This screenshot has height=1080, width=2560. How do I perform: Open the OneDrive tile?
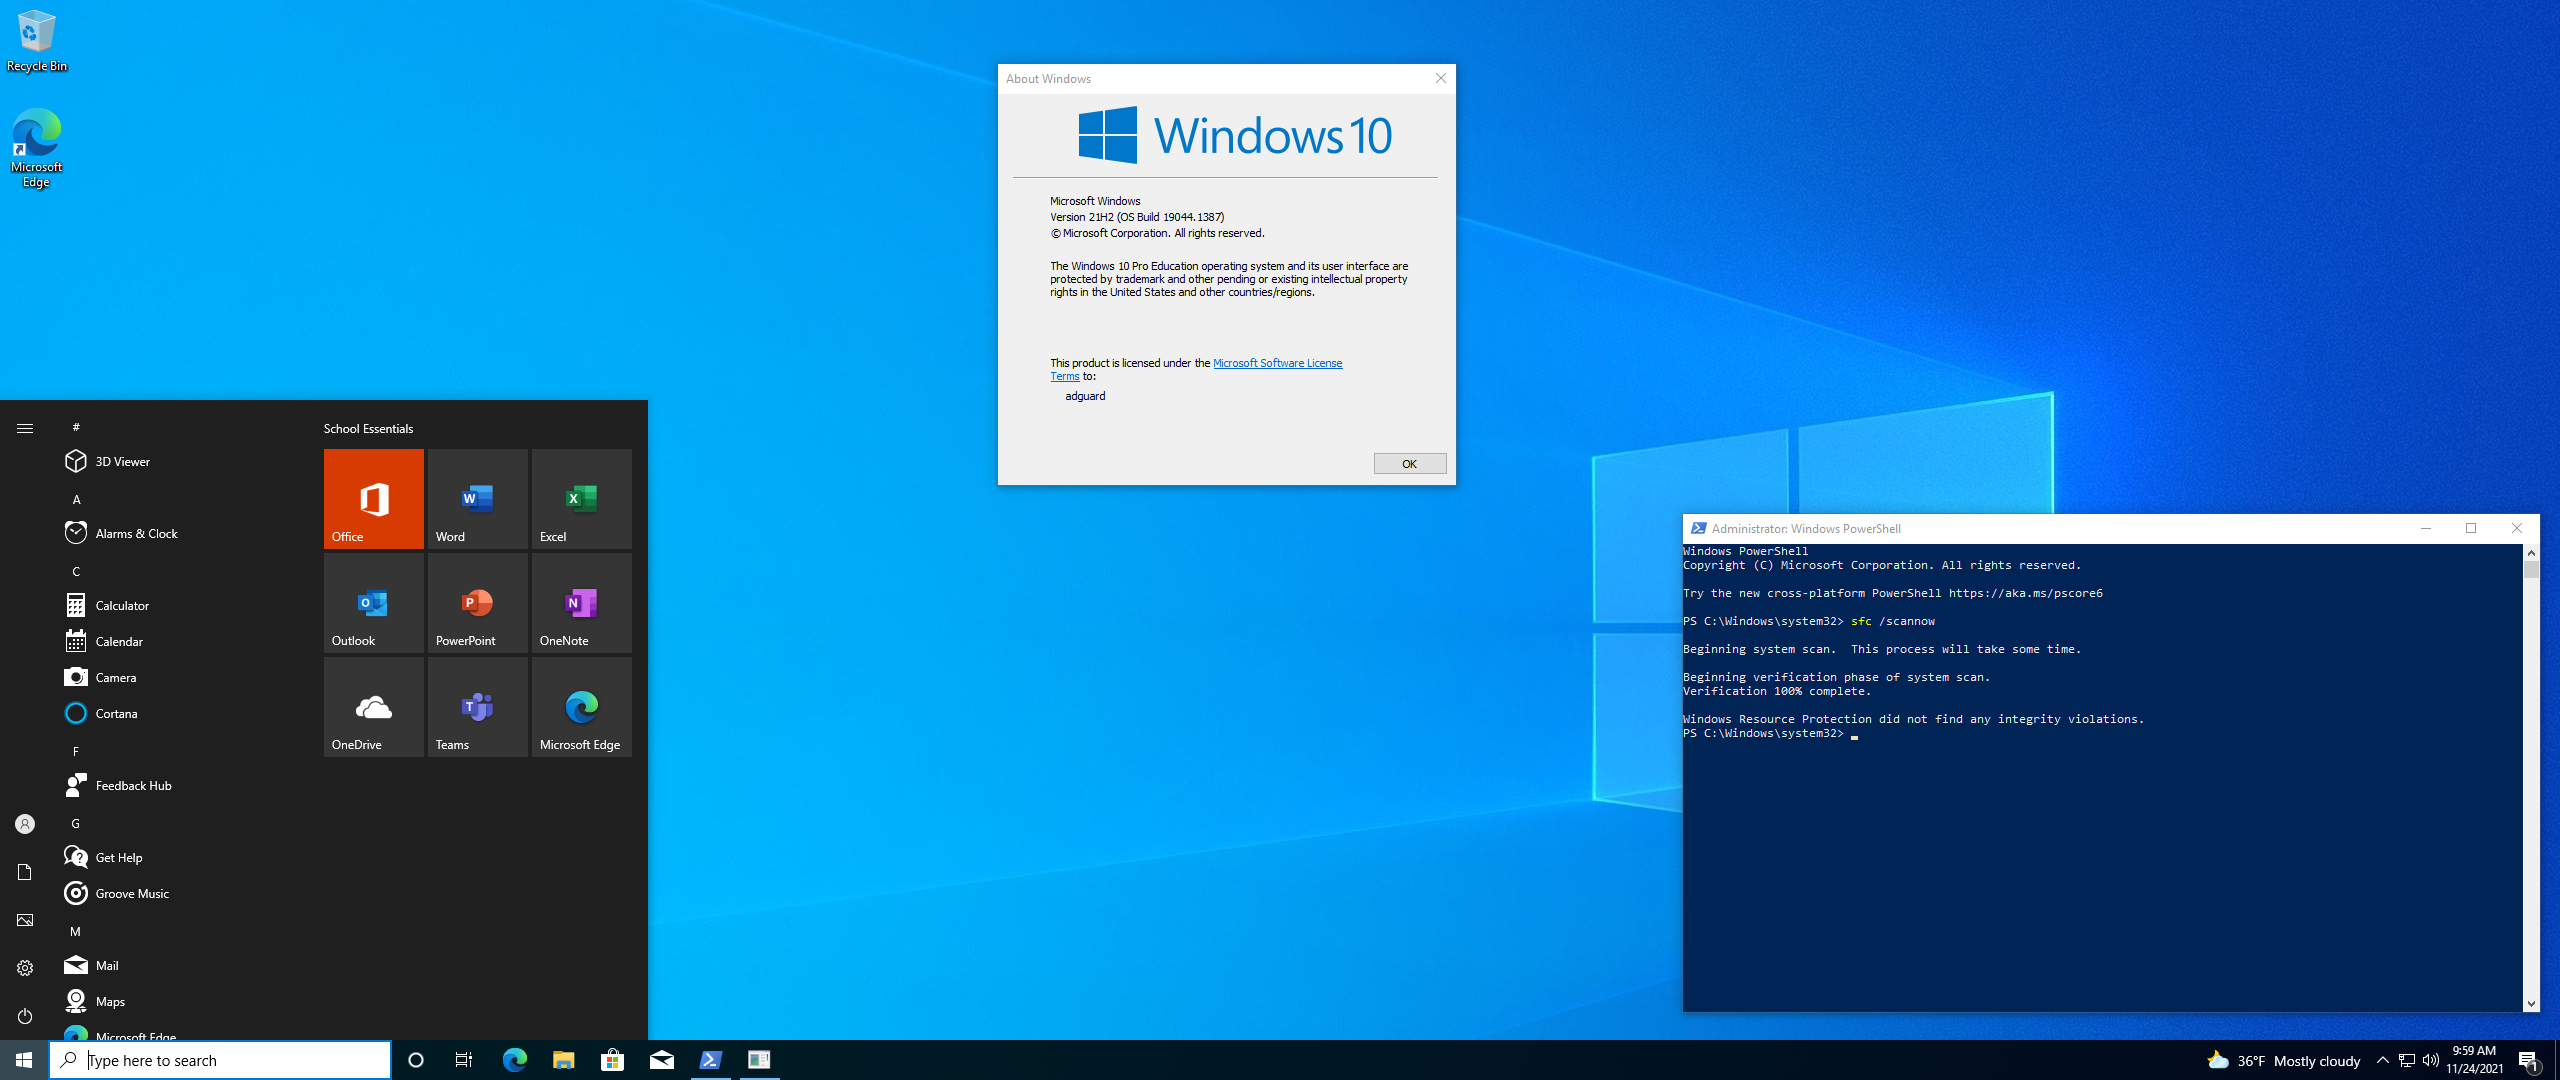373,706
